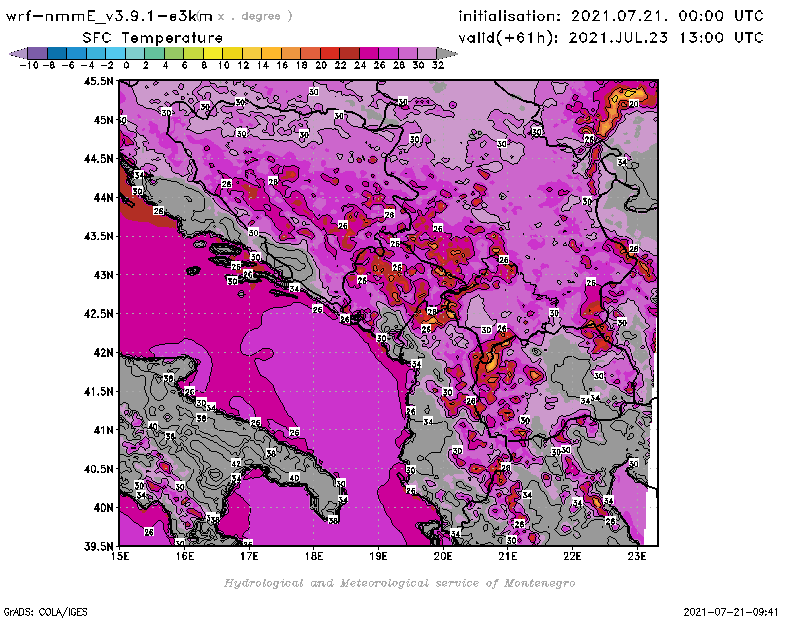800x618 pixels.
Task: Click the 40.5N latitude axis label
Action: pyautogui.click(x=98, y=469)
